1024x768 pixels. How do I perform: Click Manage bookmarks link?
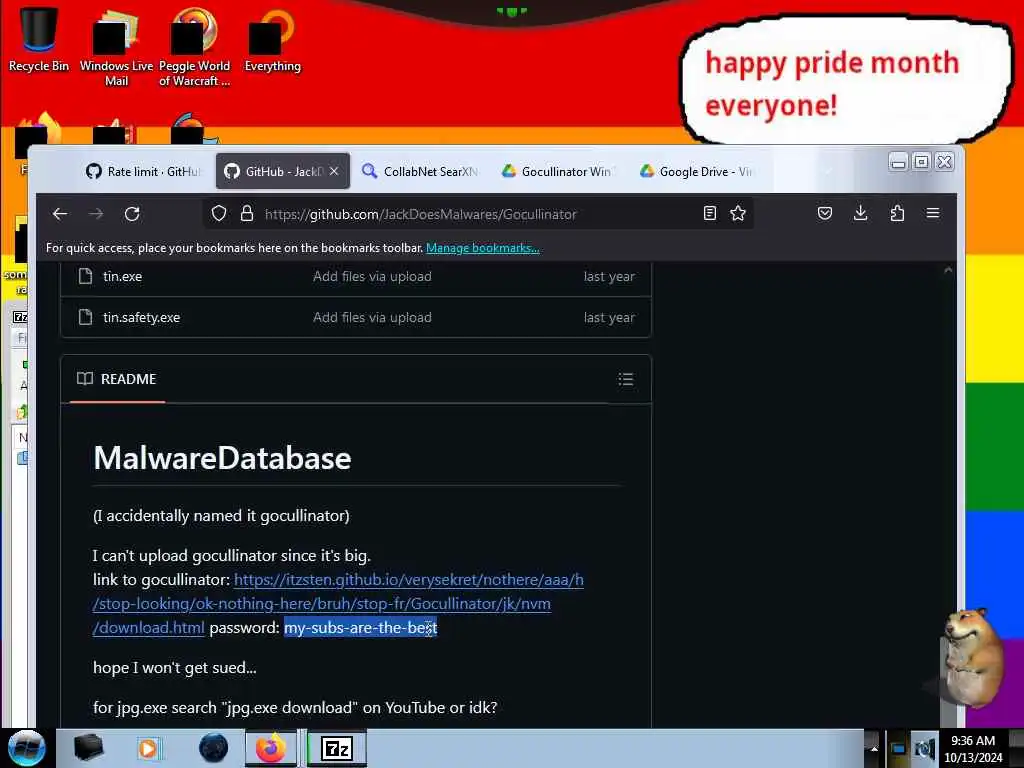point(483,248)
